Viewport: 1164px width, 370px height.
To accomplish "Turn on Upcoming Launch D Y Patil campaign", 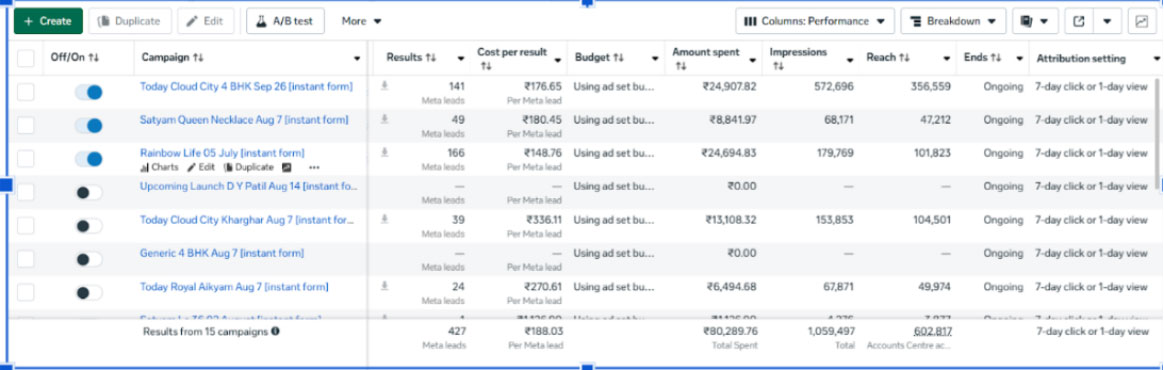I will click(x=88, y=192).
